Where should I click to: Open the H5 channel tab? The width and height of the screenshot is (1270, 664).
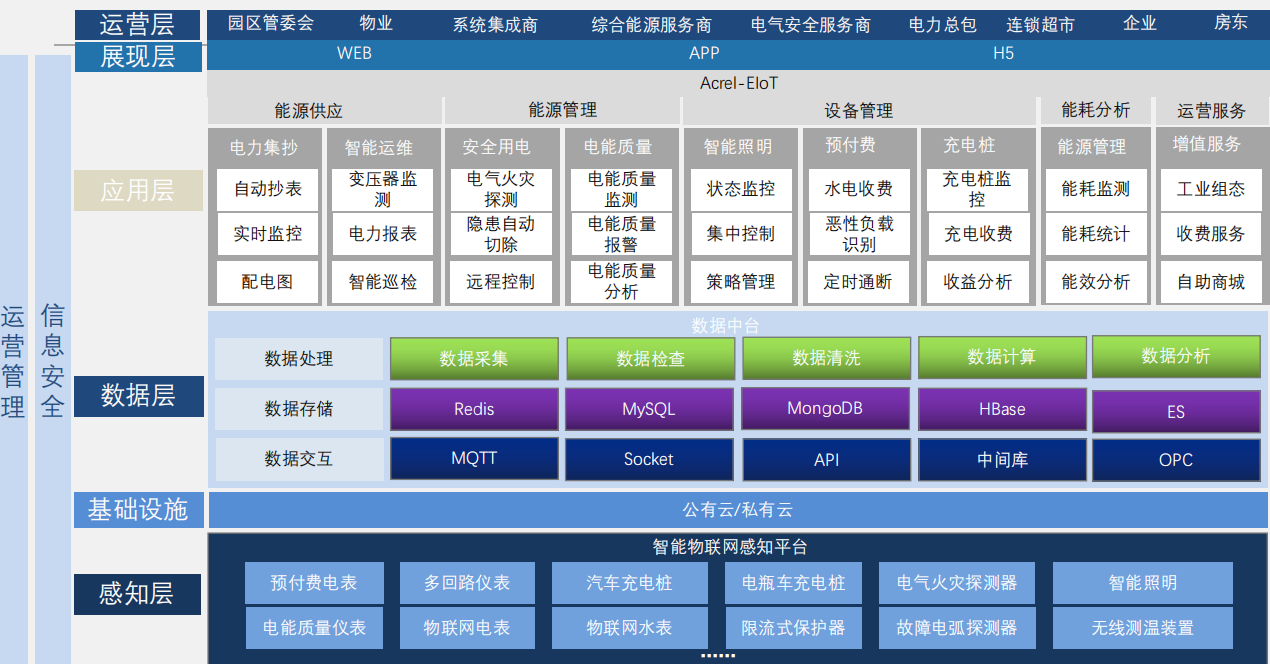coord(1005,54)
